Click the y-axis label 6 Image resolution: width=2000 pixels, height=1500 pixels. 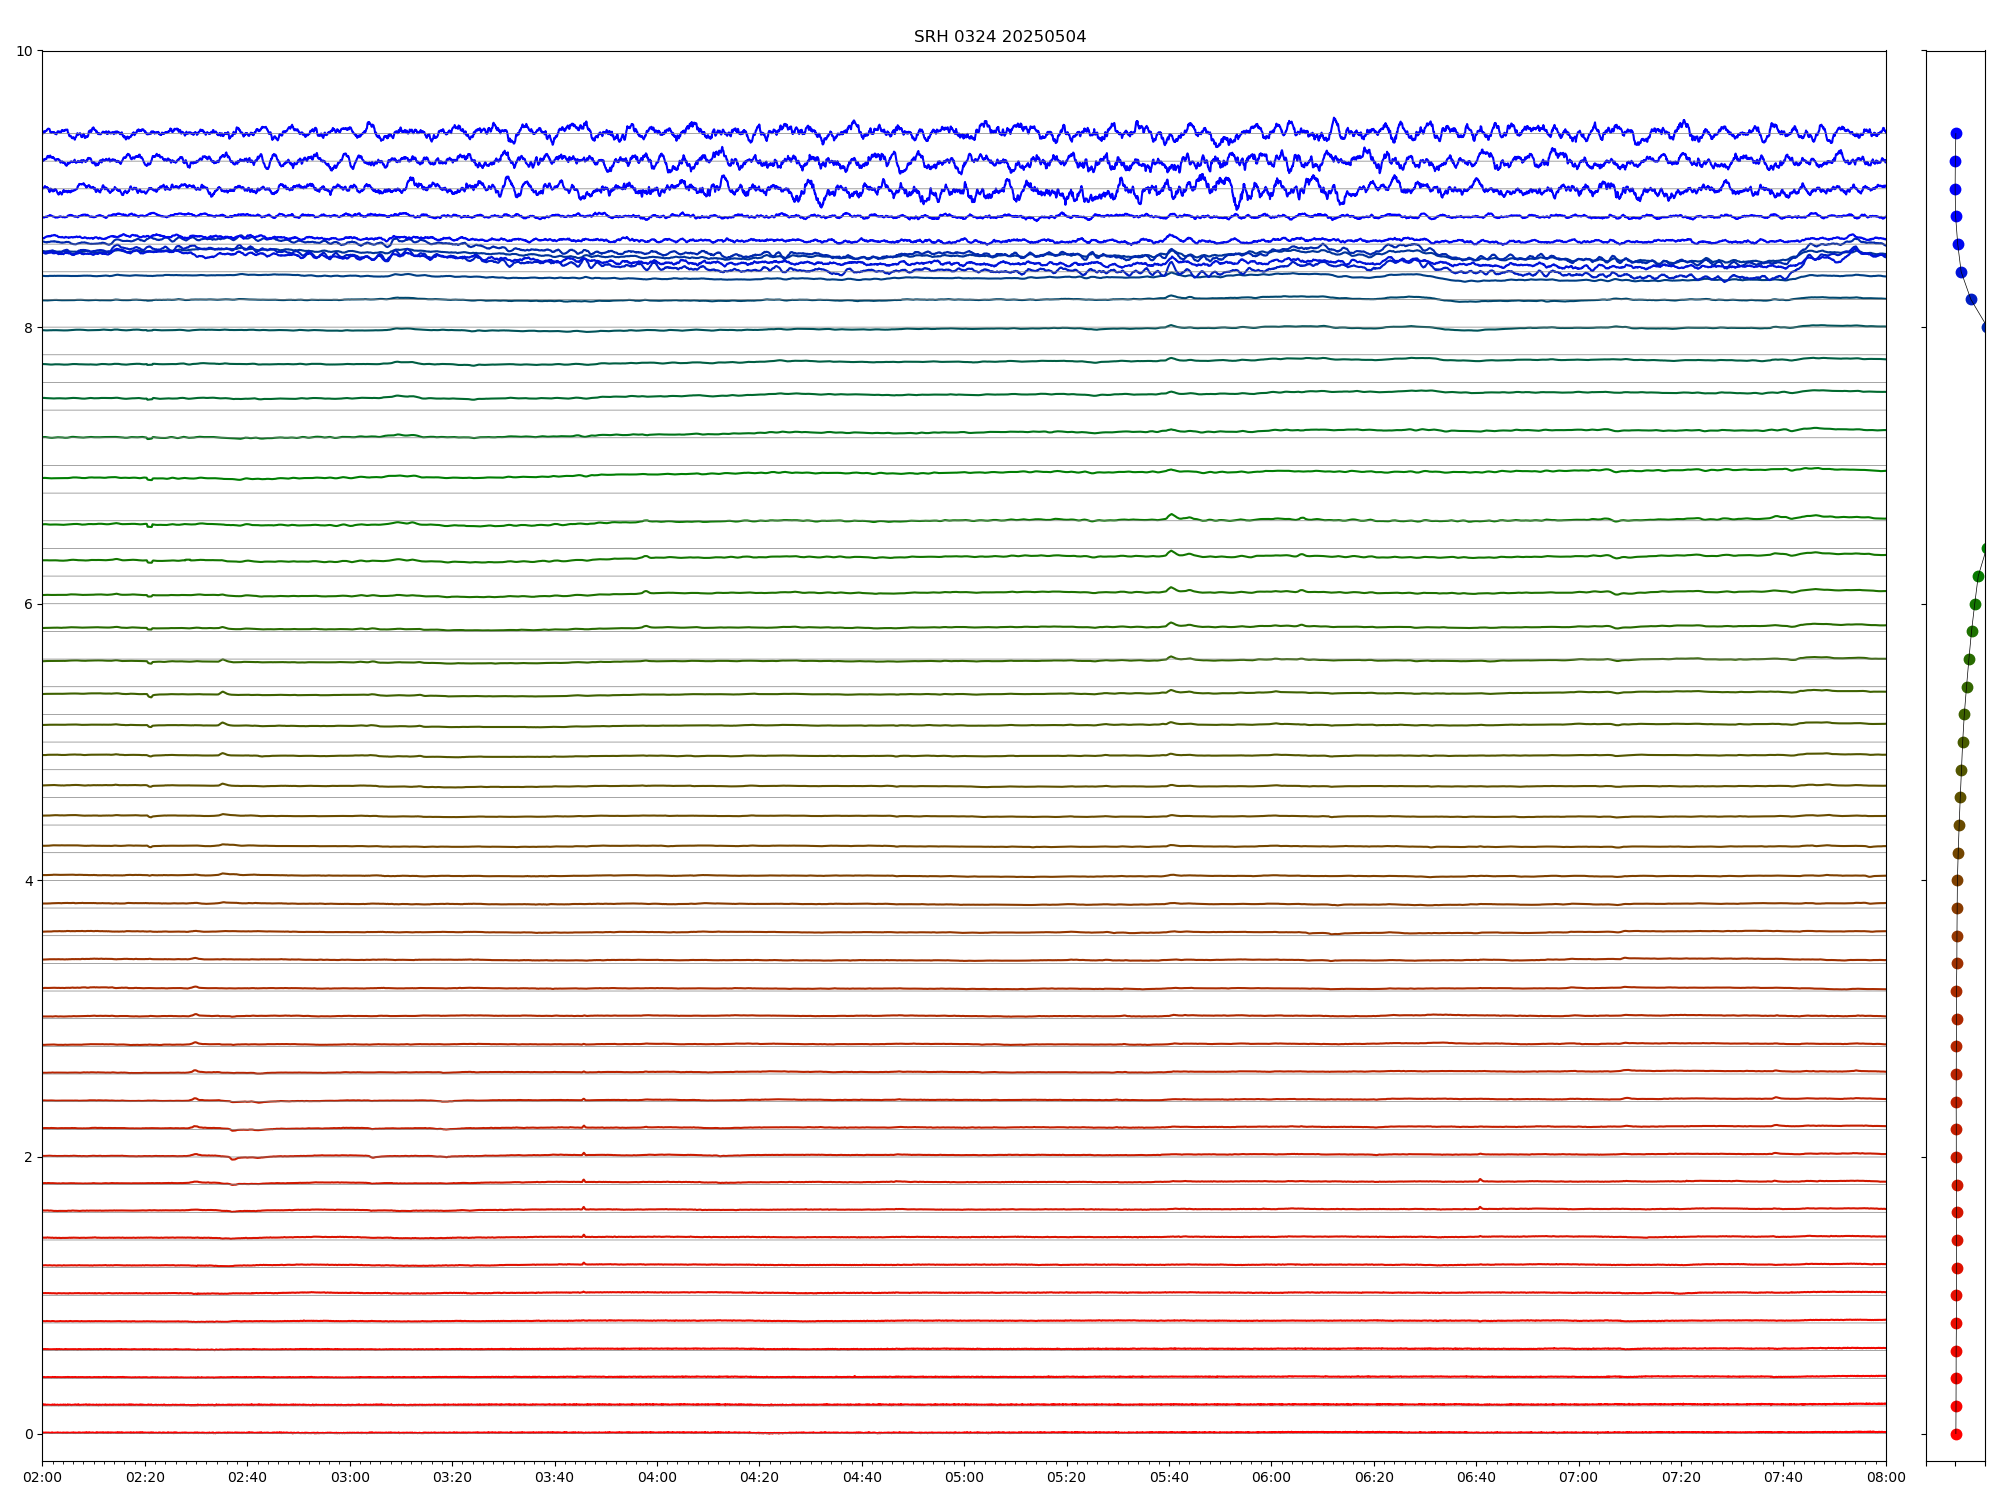[28, 604]
